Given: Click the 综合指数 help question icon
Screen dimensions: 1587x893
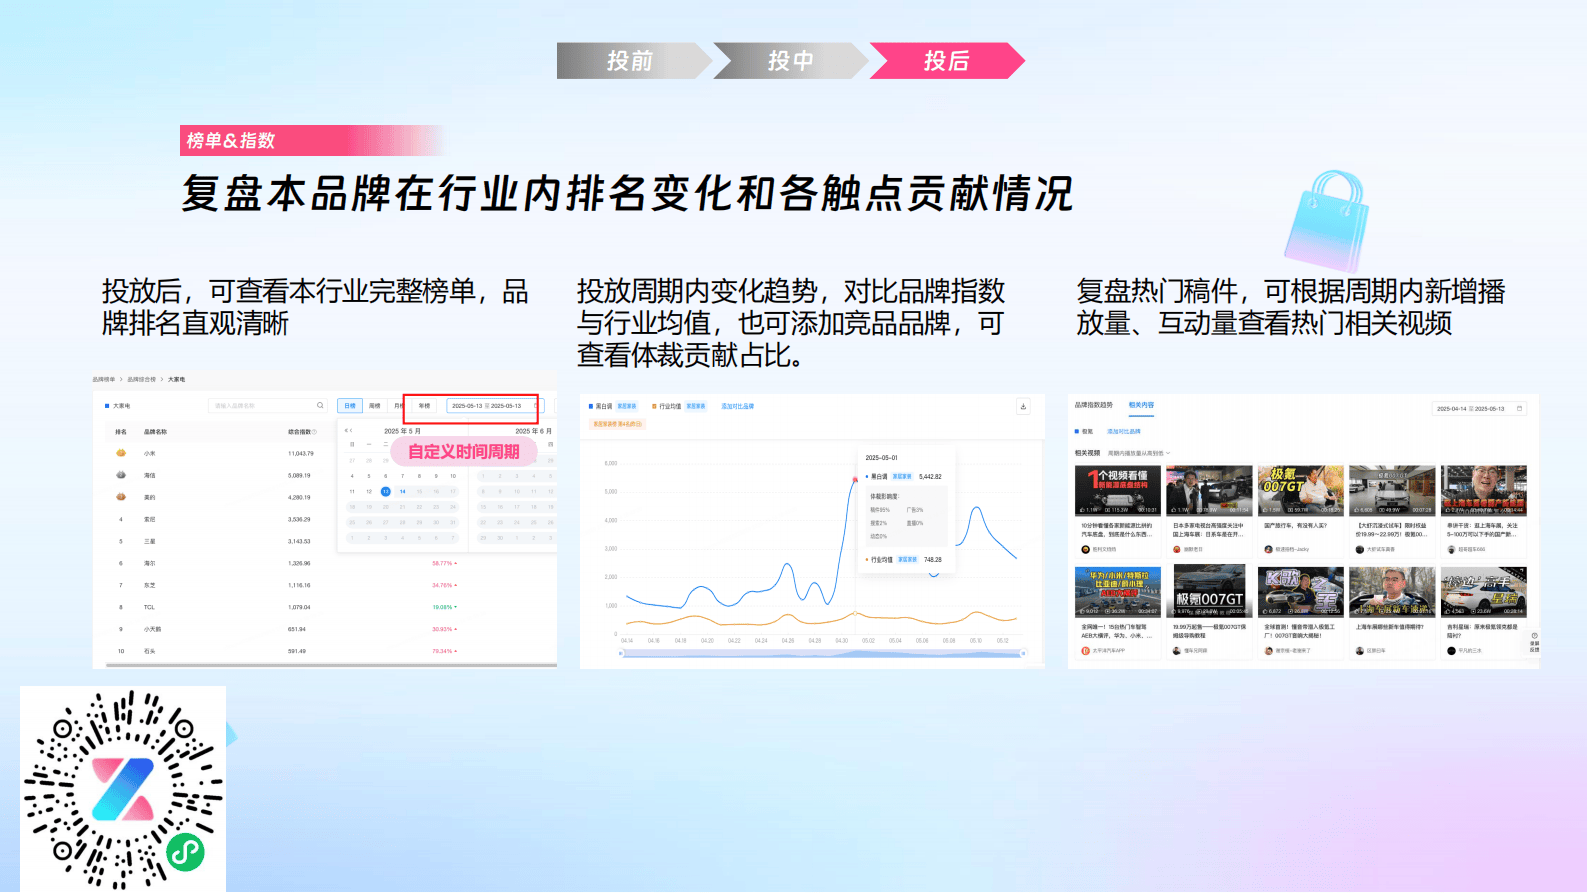Looking at the screenshot, I should click(314, 432).
